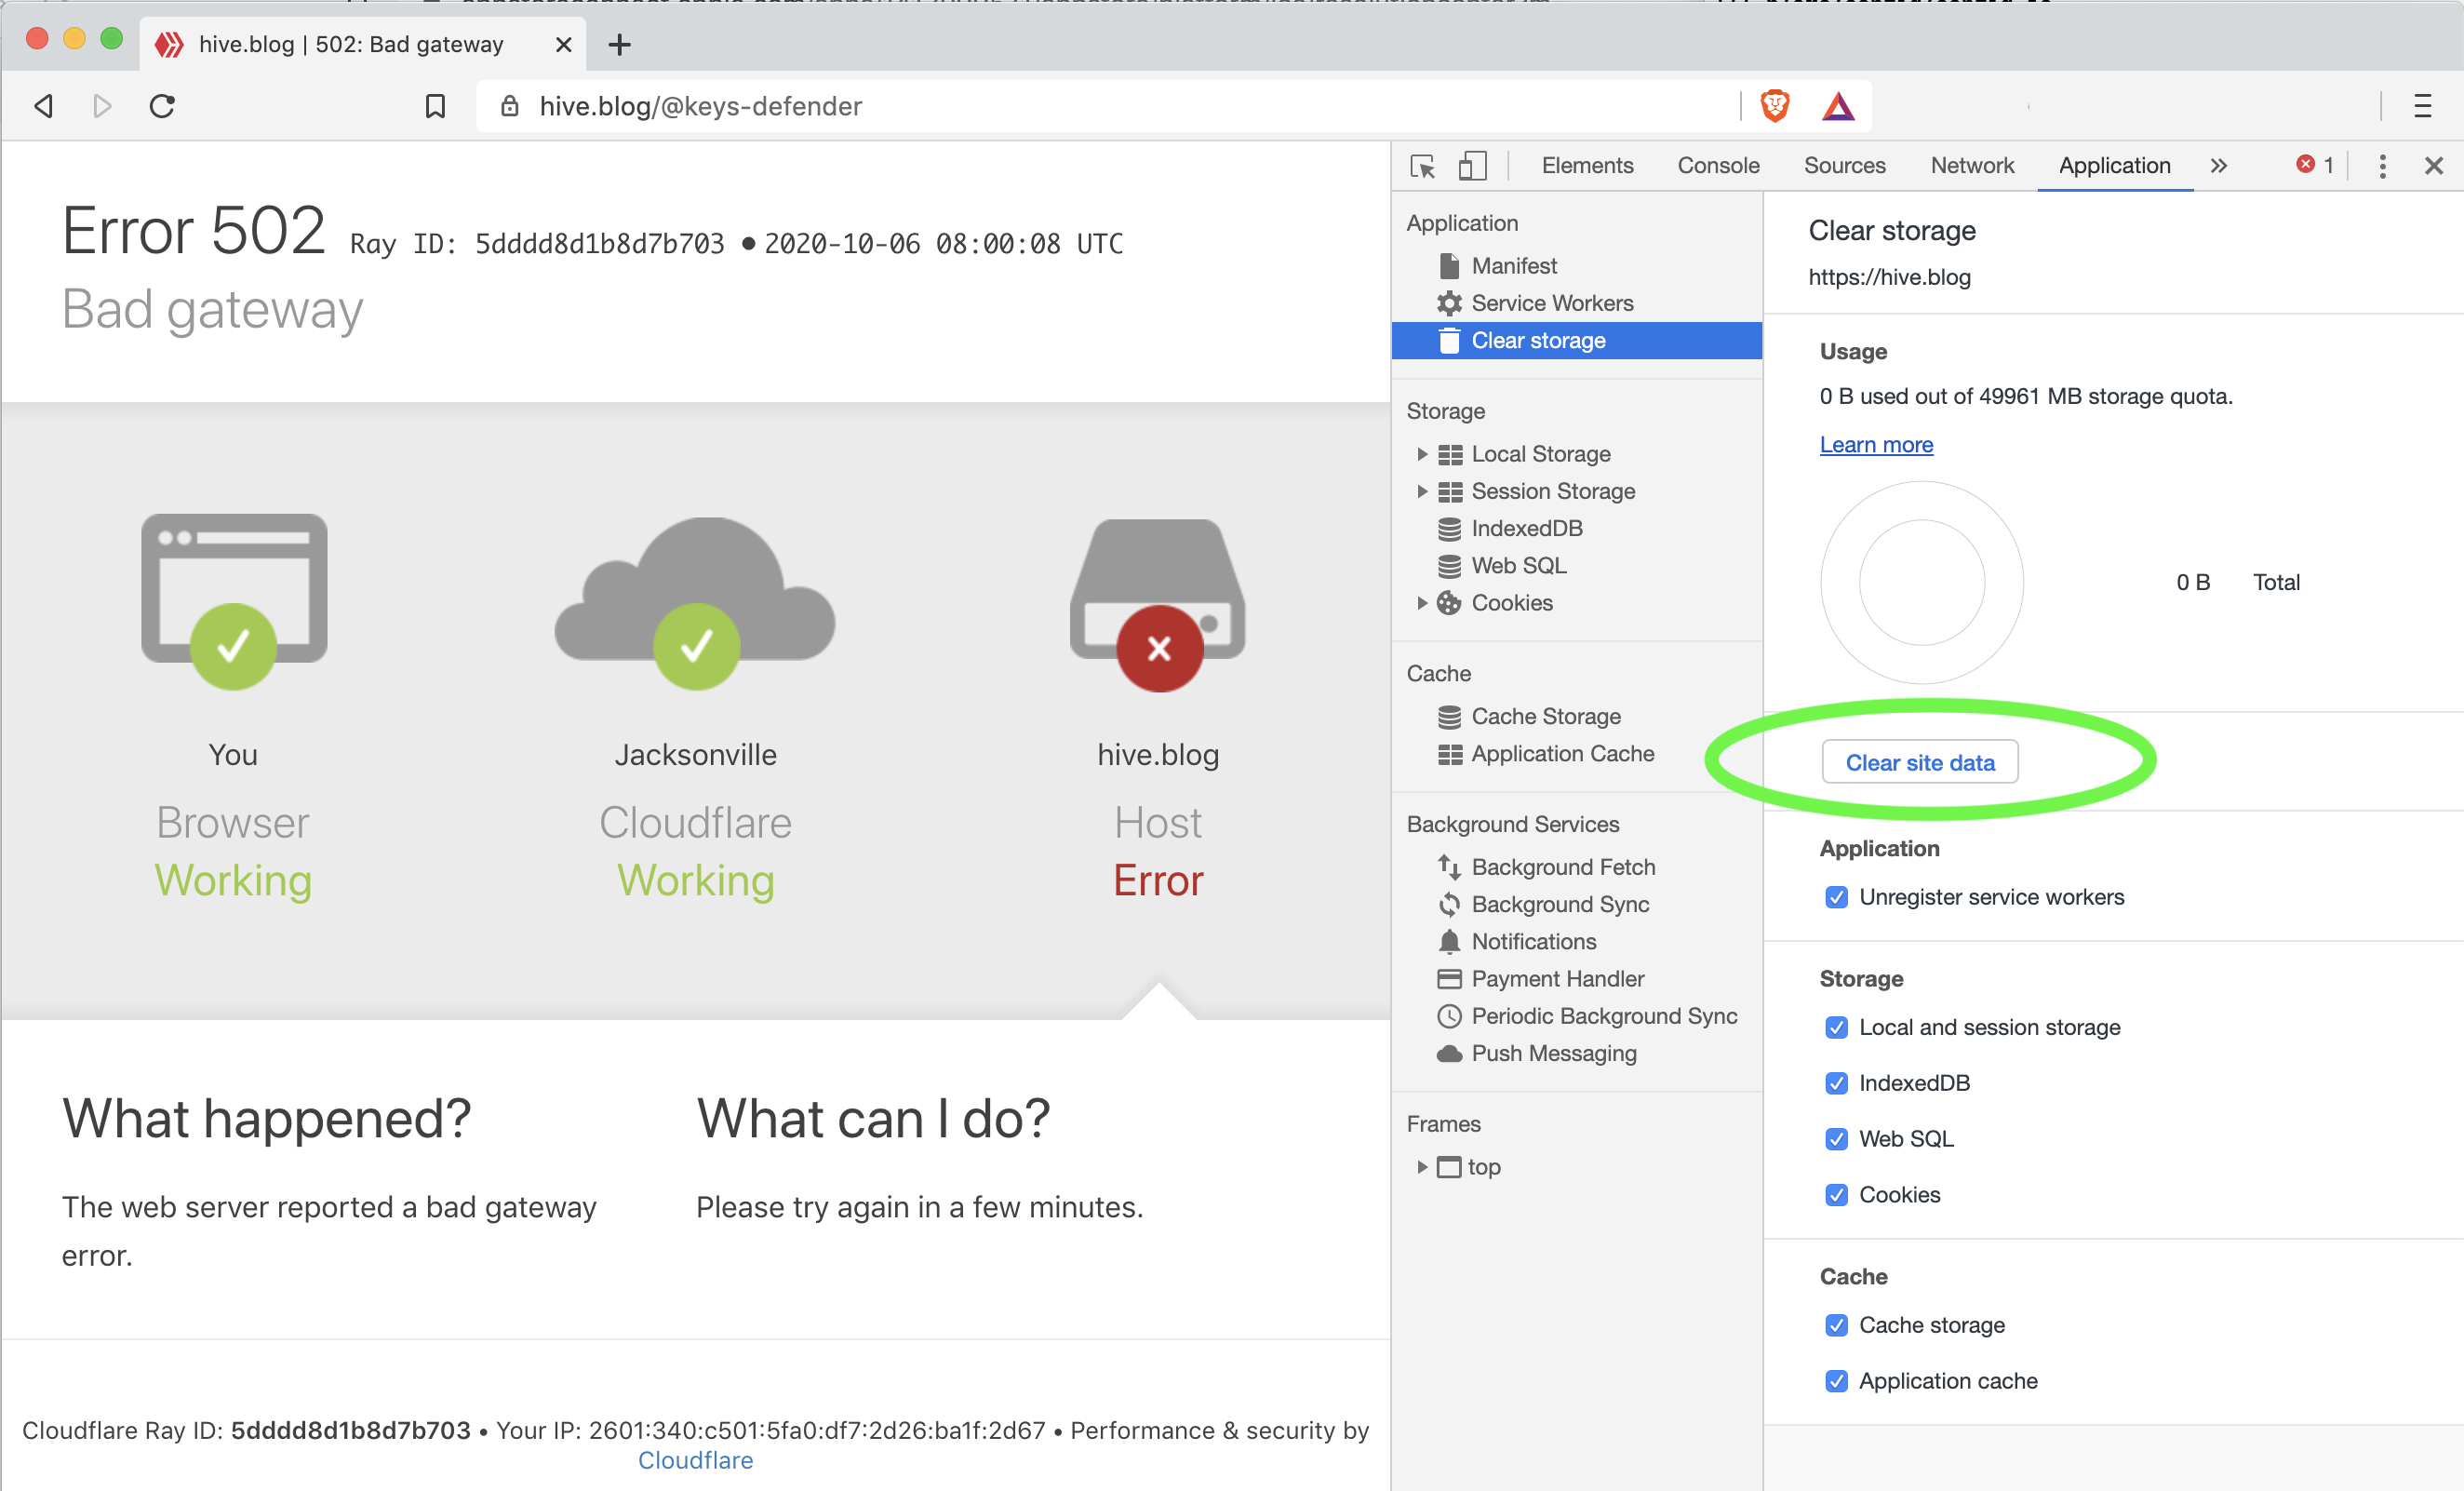This screenshot has height=1491, width=2464.
Task: View site padlock security info
Action: [x=509, y=106]
